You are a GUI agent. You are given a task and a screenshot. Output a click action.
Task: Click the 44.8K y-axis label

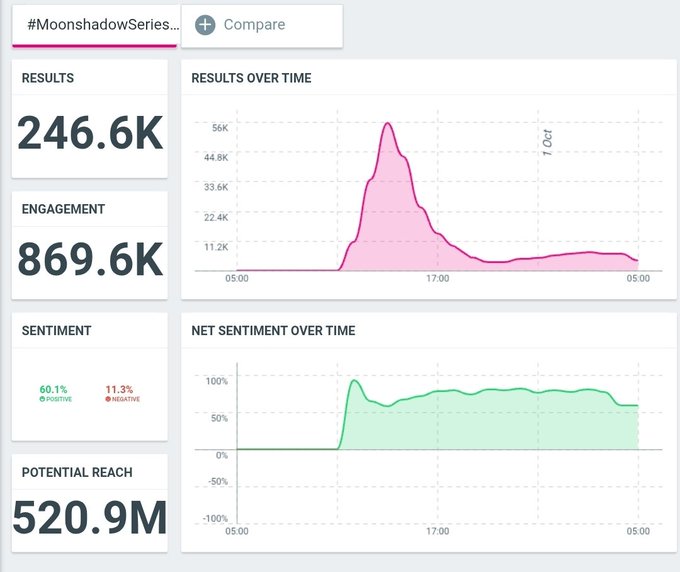(216, 157)
